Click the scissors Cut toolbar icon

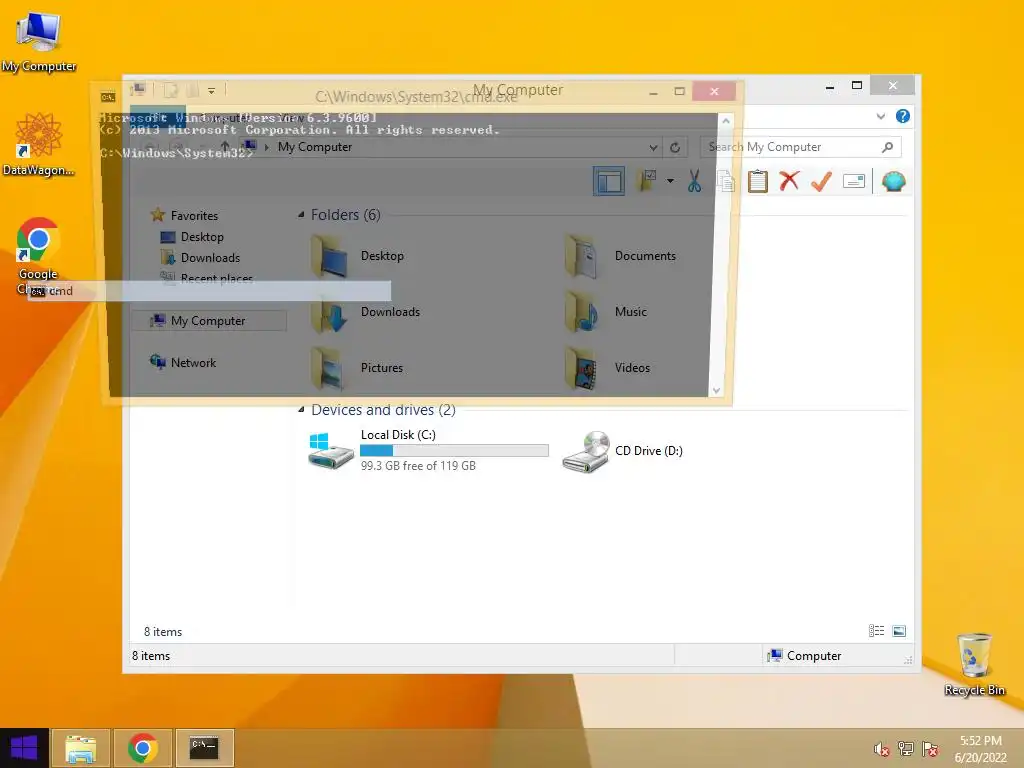tap(694, 181)
